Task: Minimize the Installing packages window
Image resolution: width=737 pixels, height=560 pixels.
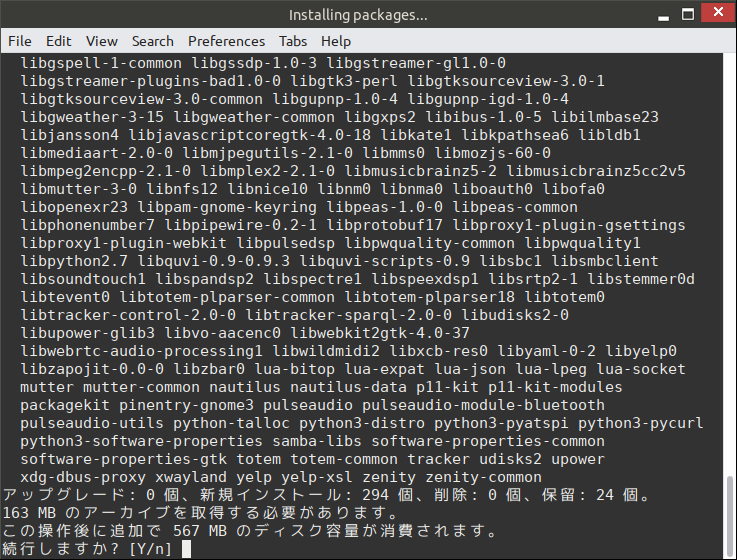Action: (x=664, y=16)
